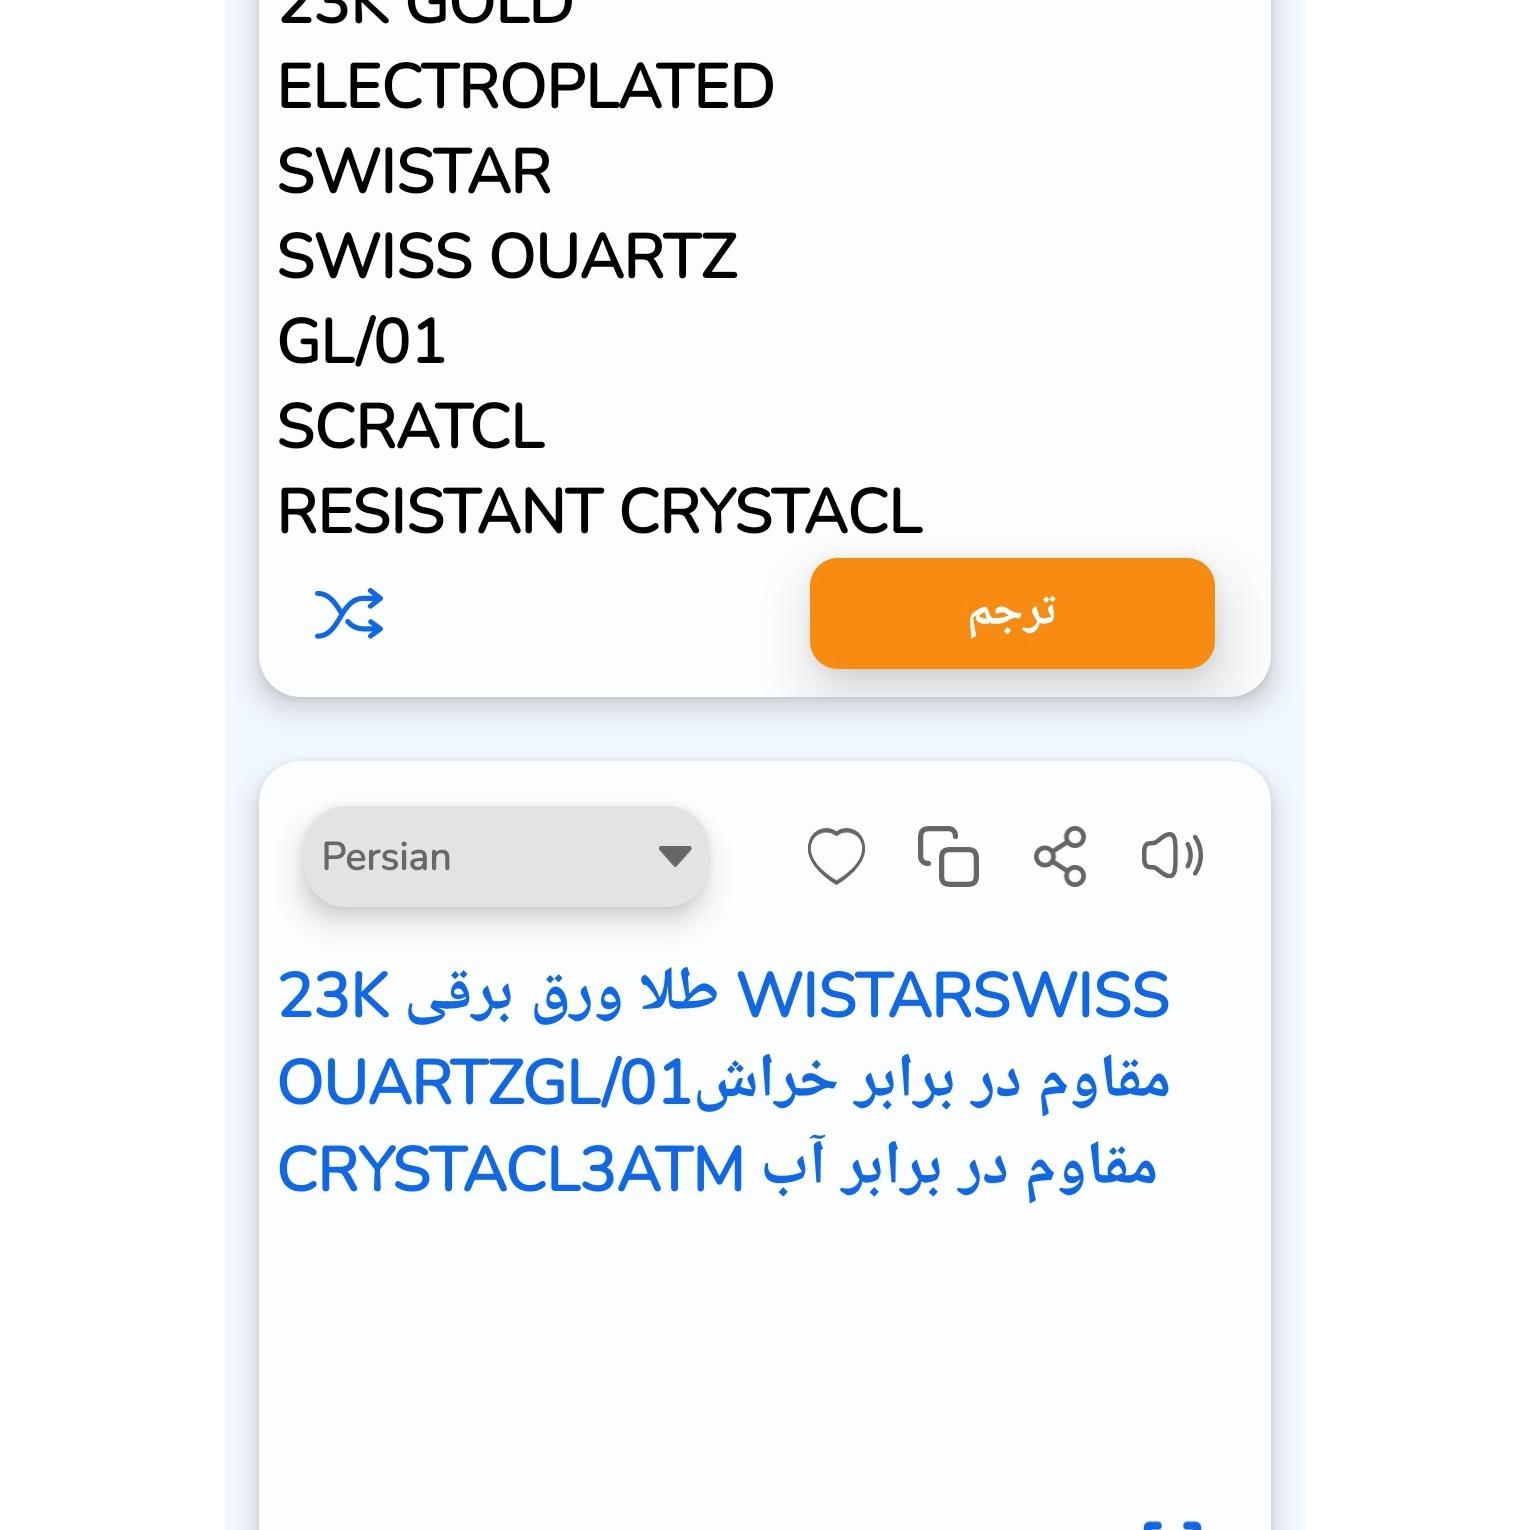Viewport: 1530px width, 1530px height.
Task: Click the SWISS OUARTZ source line
Action: [507, 257]
